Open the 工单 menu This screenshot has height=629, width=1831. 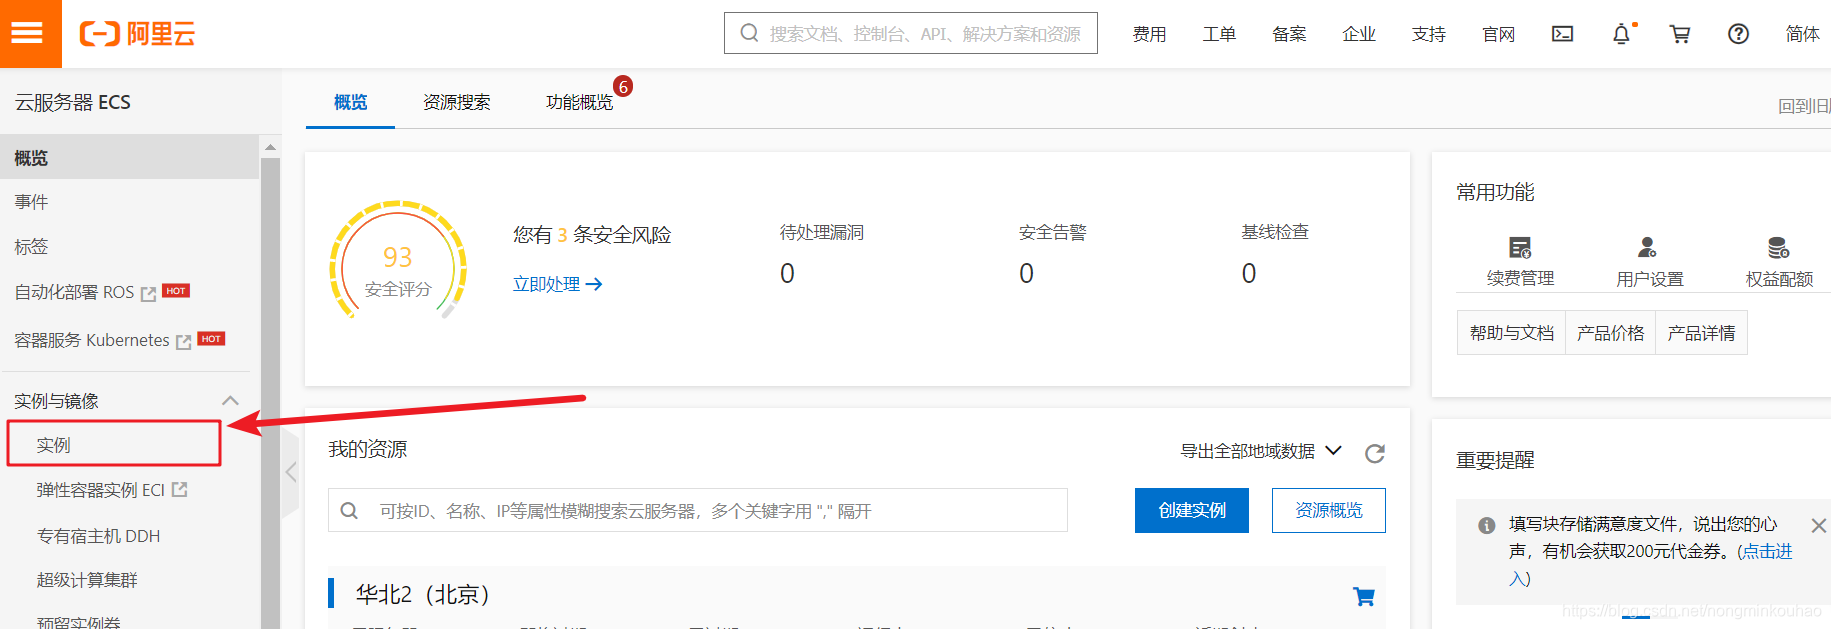point(1219,34)
